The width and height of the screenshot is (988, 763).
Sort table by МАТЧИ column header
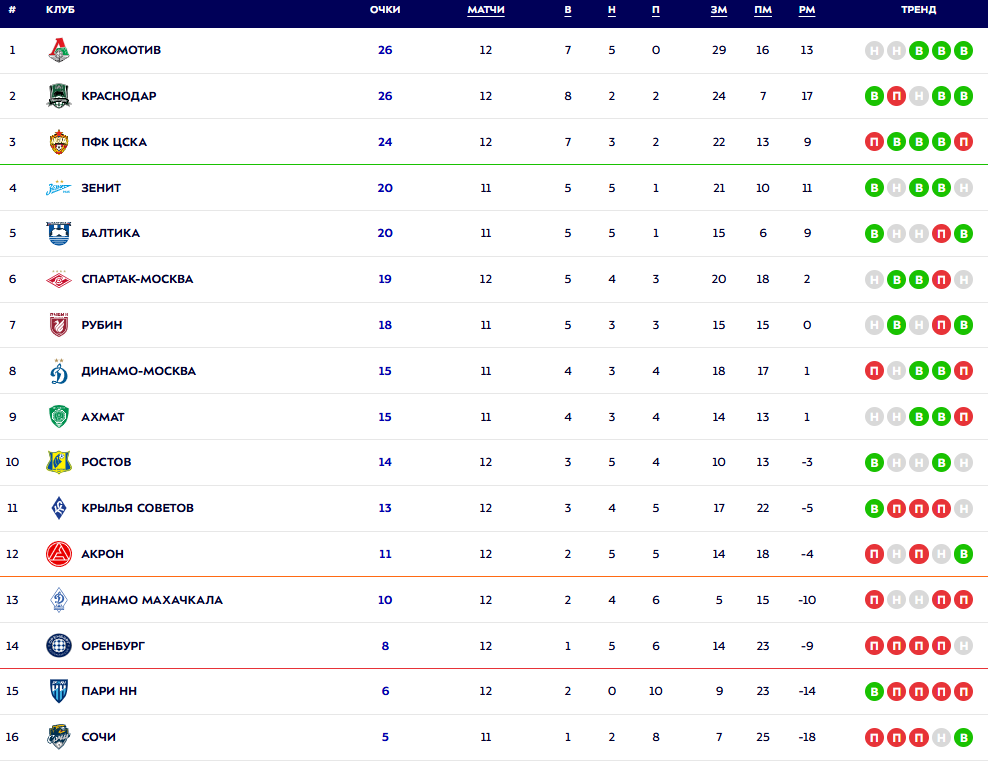[486, 10]
